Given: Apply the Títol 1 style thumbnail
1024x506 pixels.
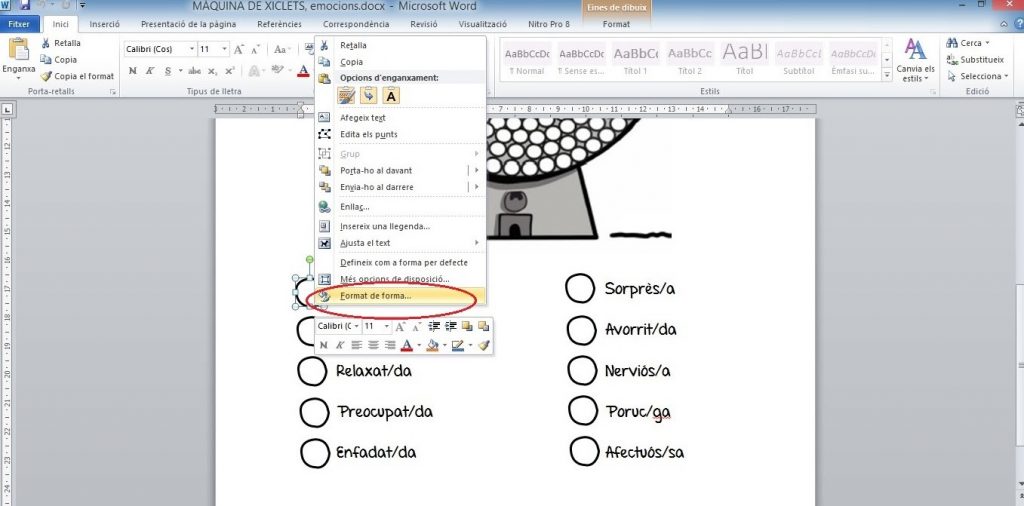Looking at the screenshot, I should tap(636, 58).
